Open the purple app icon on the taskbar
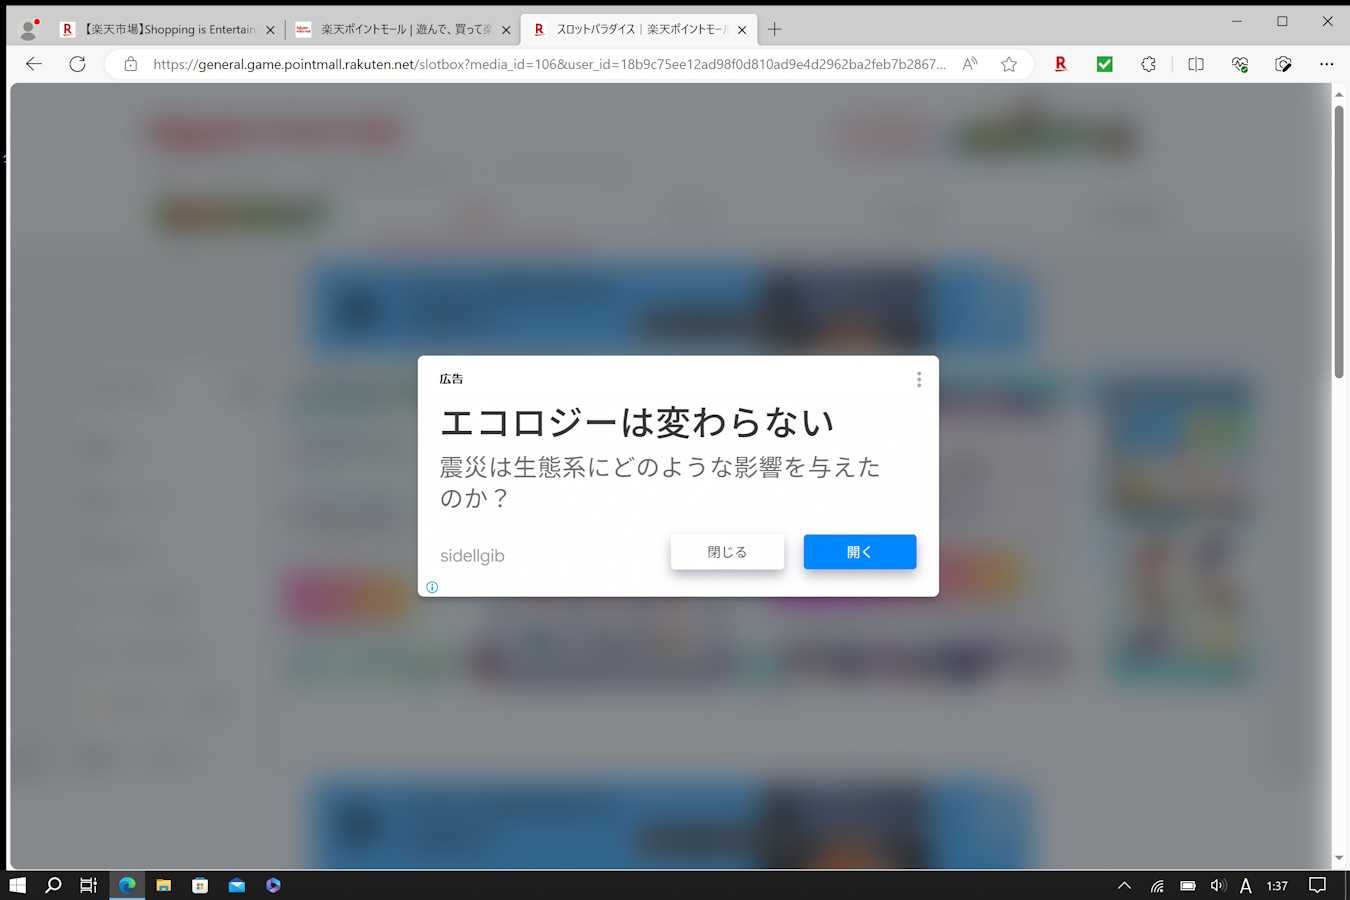The width and height of the screenshot is (1350, 900). pos(273,885)
